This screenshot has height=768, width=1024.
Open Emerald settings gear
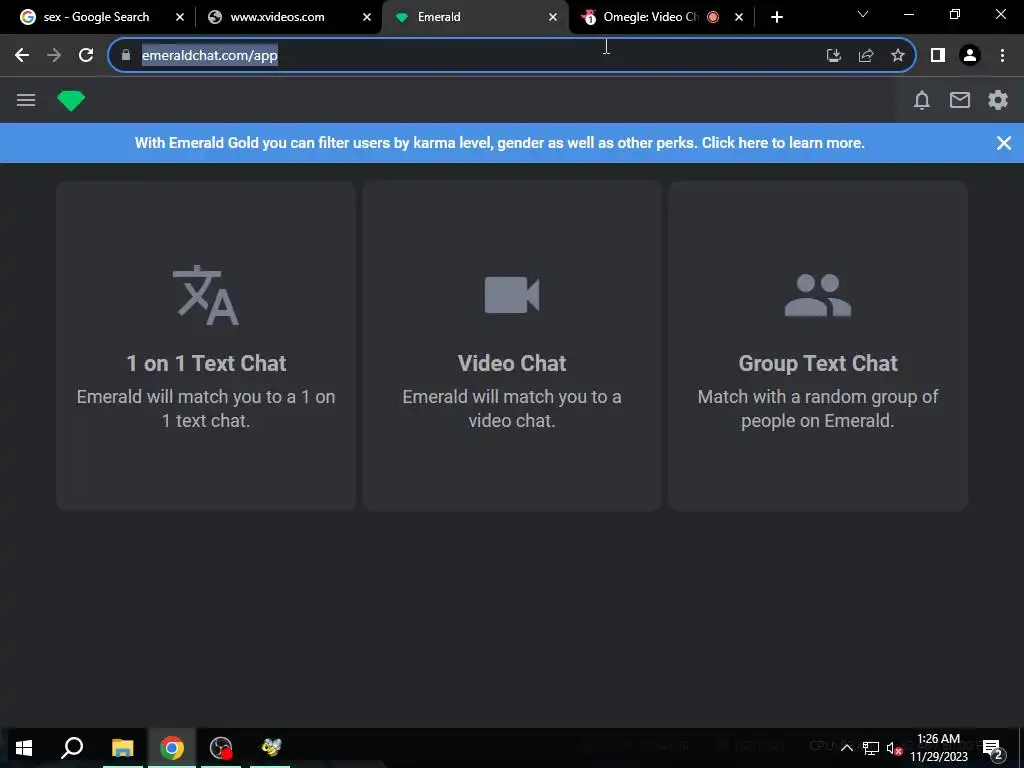[997, 100]
